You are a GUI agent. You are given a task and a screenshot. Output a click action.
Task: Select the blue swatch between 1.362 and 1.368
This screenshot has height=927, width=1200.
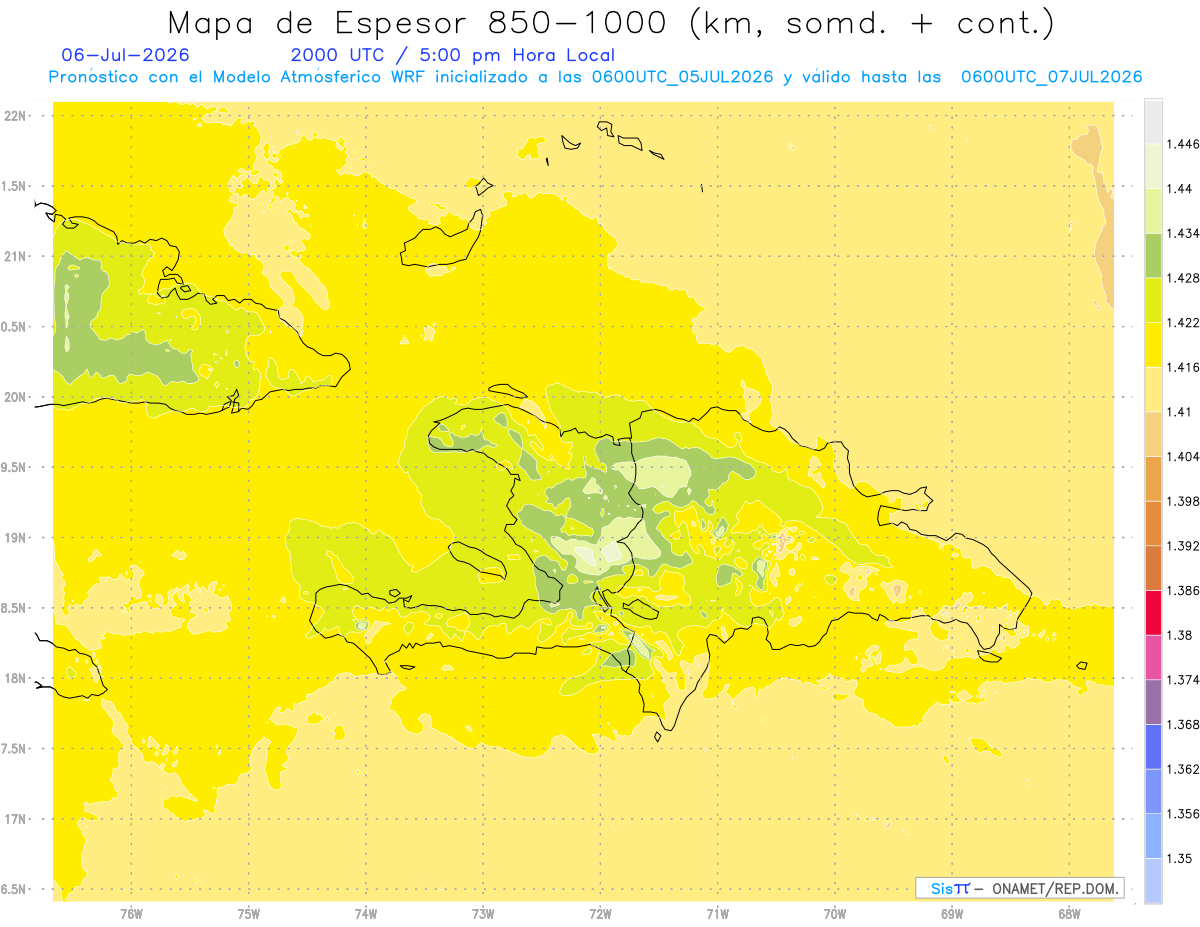click(x=1153, y=746)
